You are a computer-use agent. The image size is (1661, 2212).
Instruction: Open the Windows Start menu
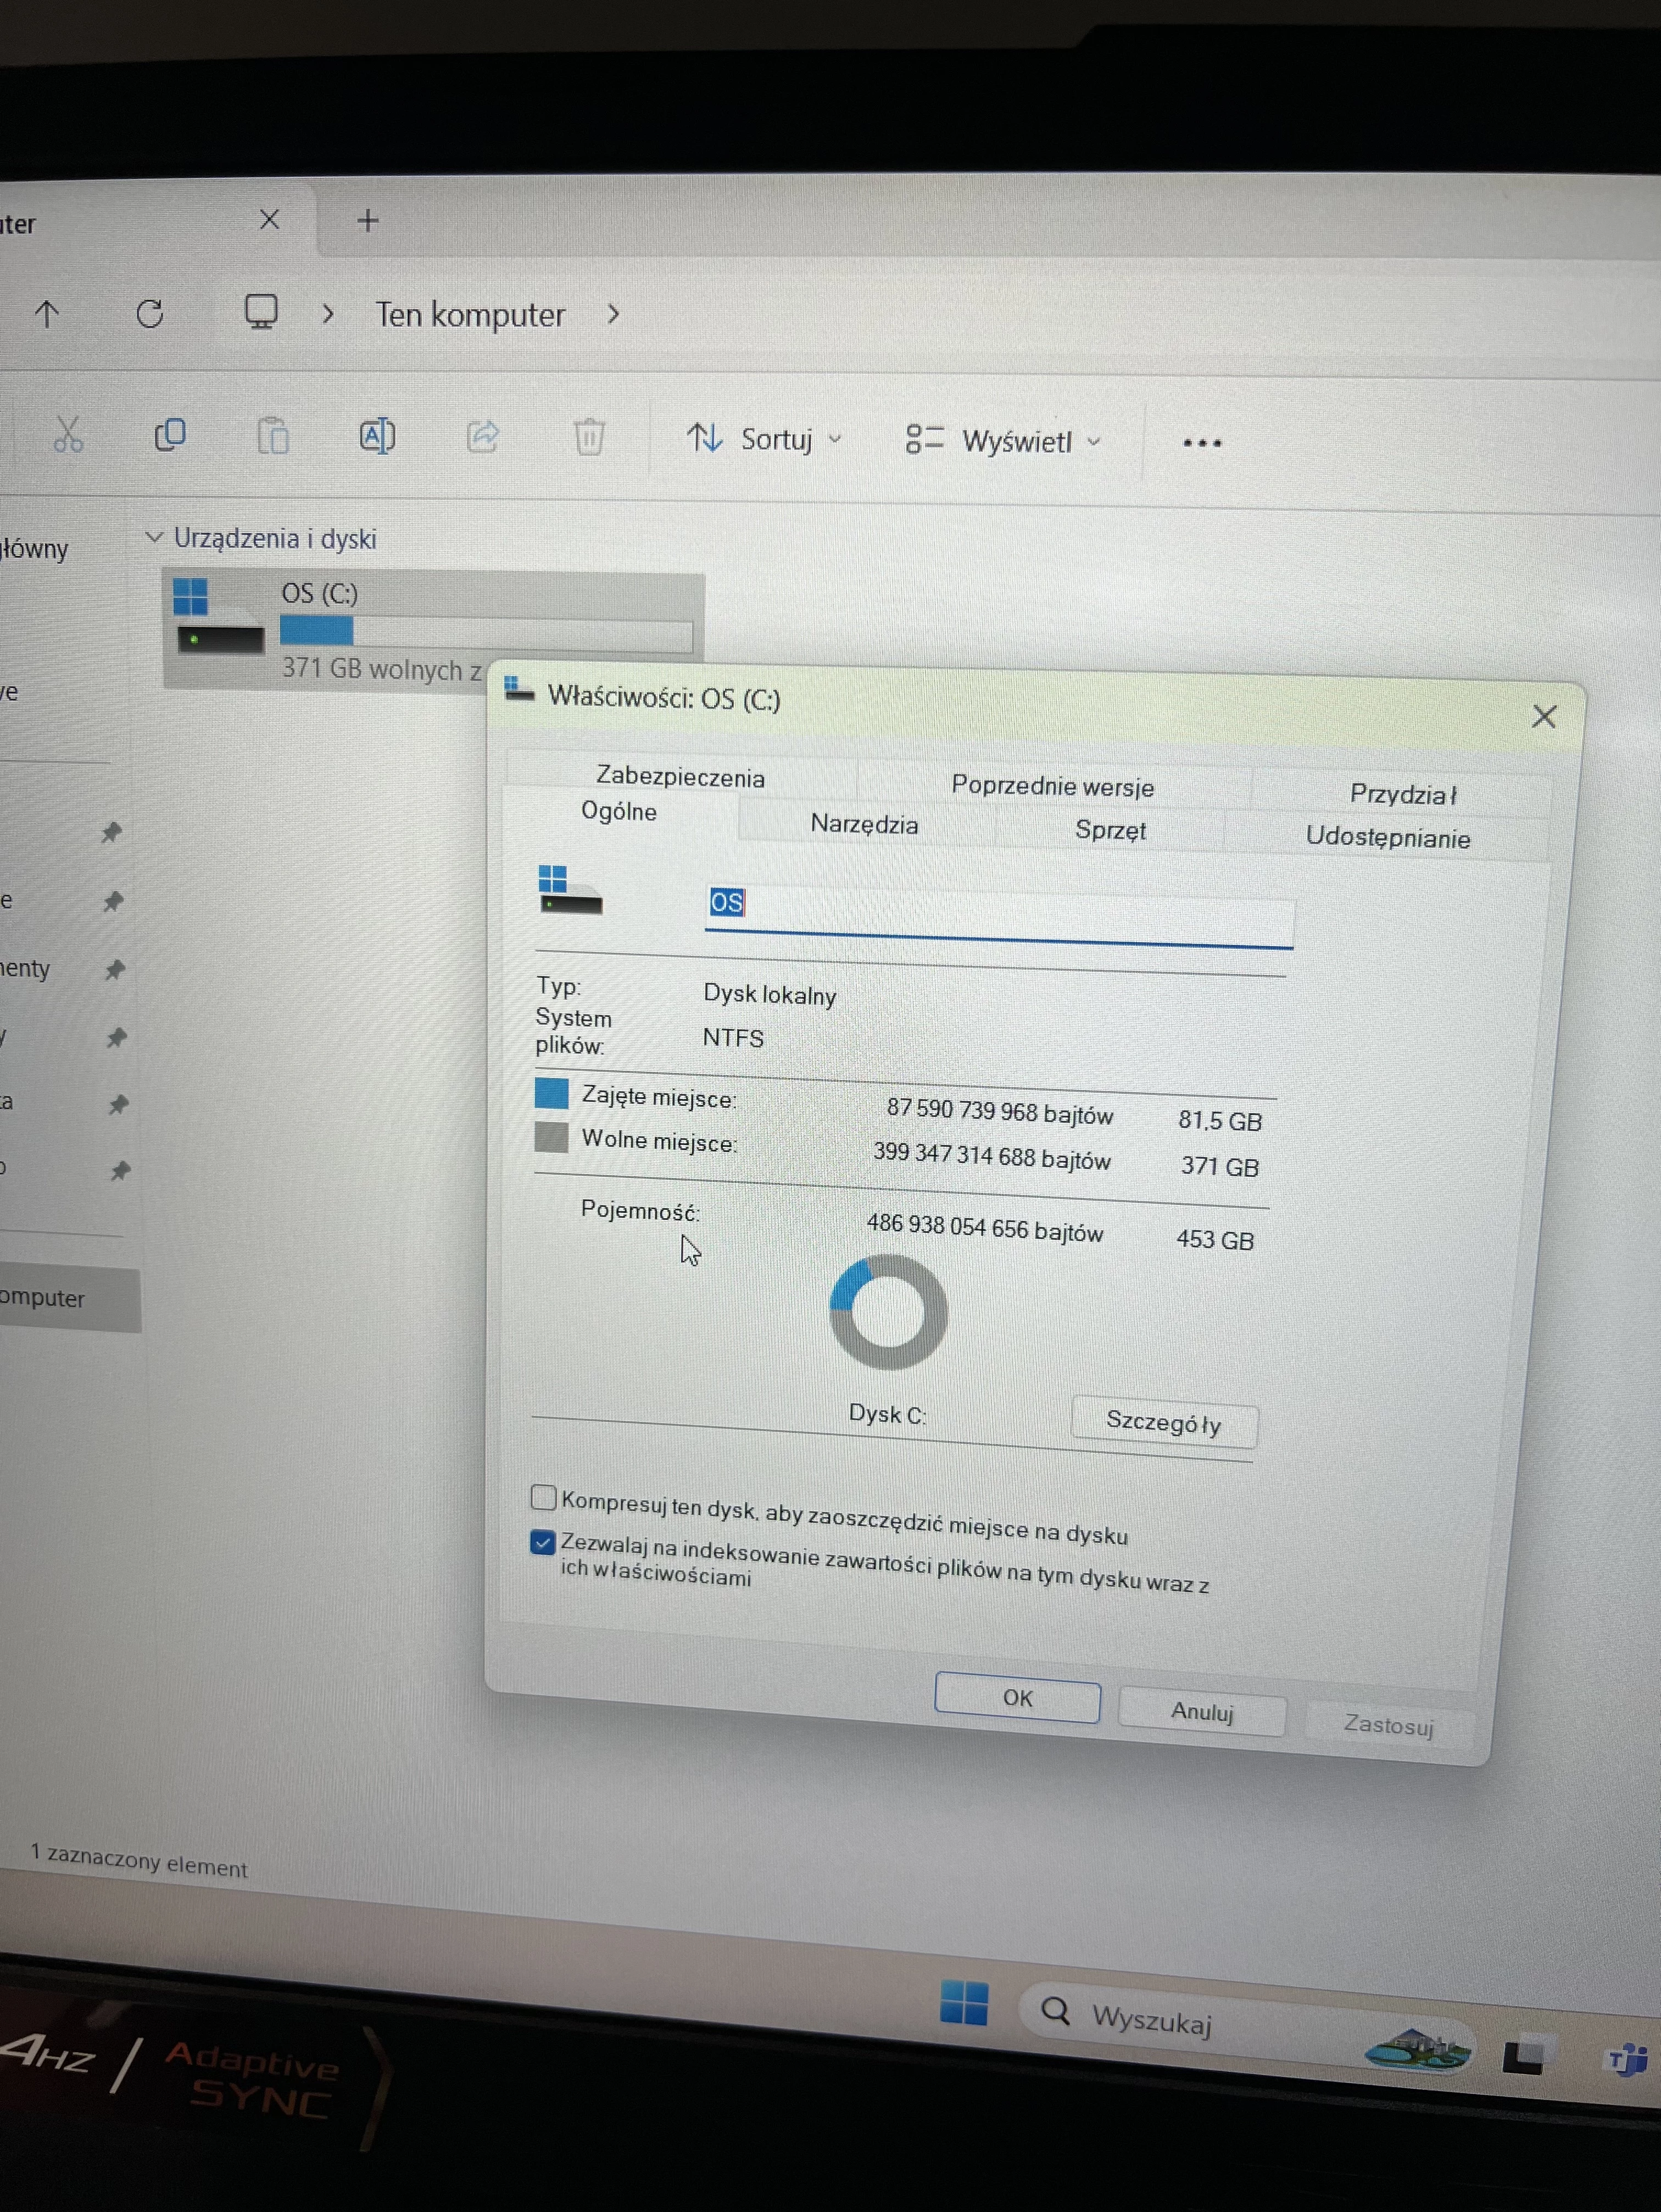click(964, 2002)
